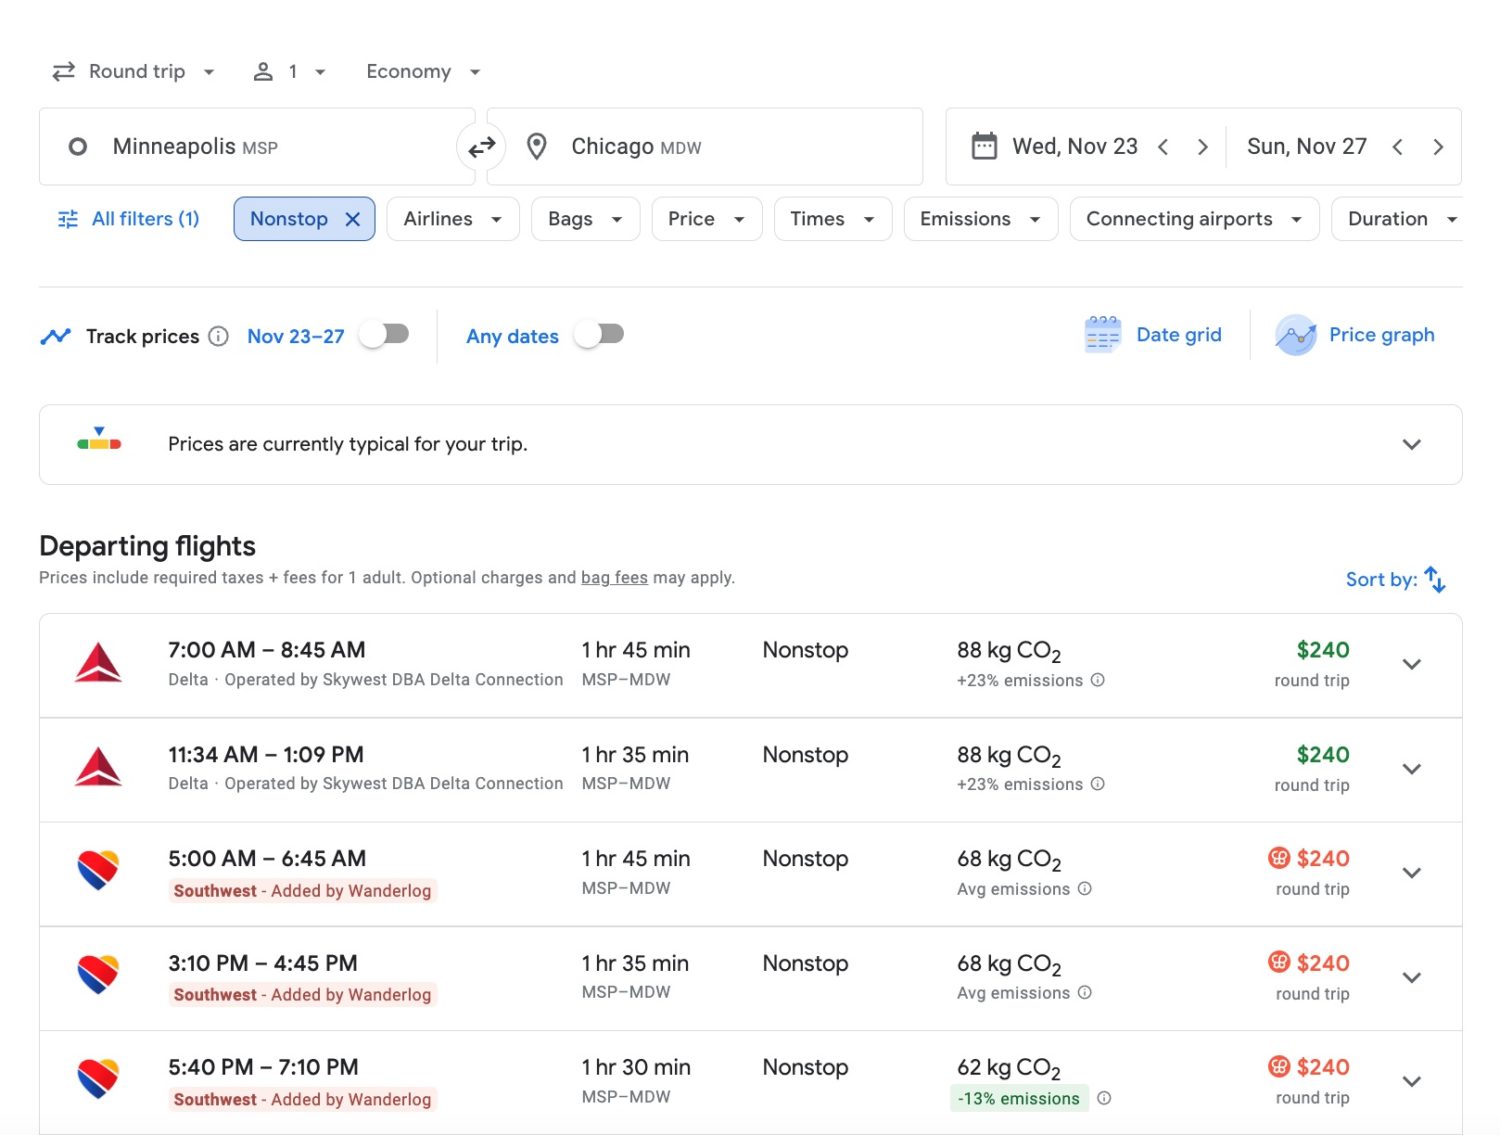Click the Southwest heart logo on 5:00 AM flight

click(98, 871)
